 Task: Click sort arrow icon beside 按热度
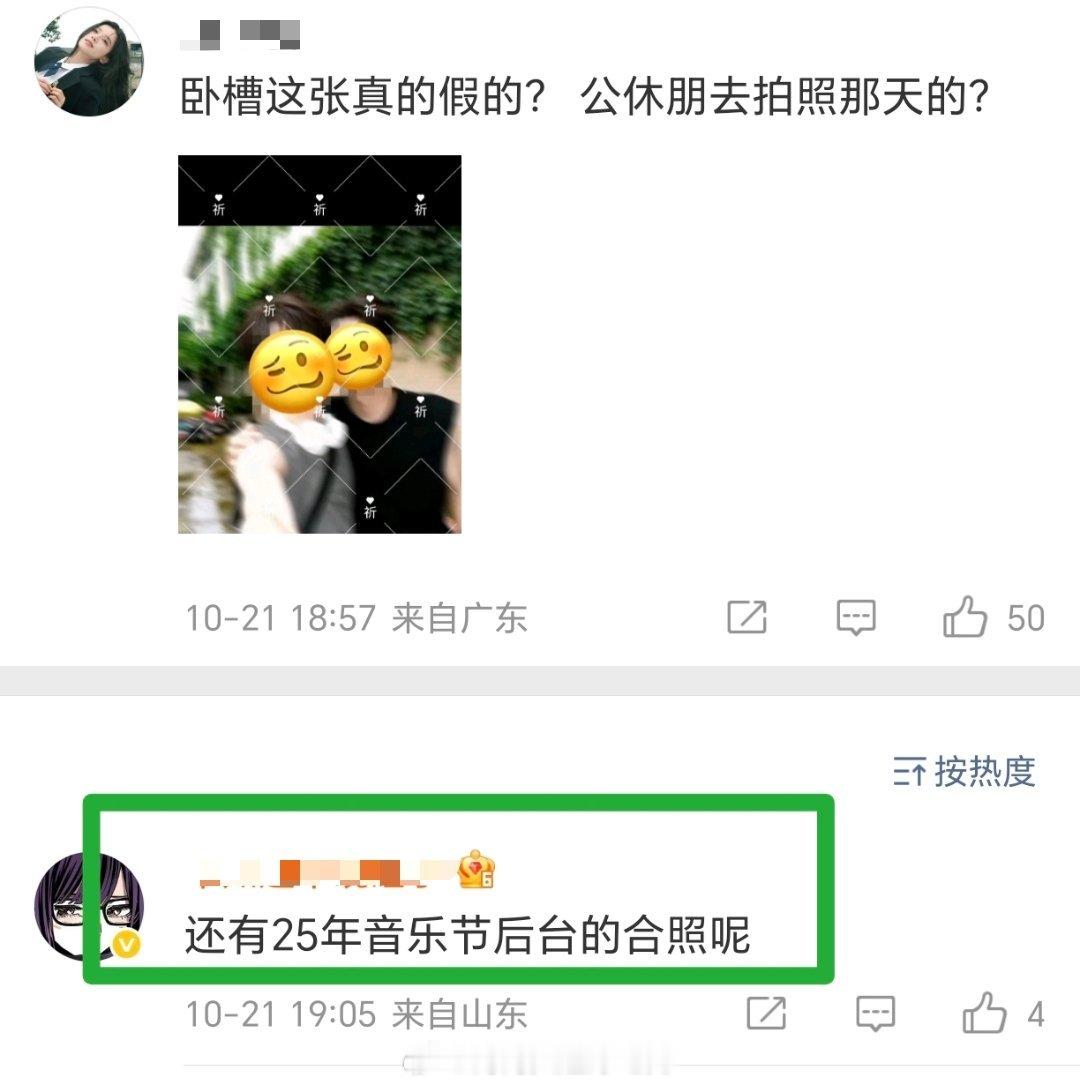(909, 772)
